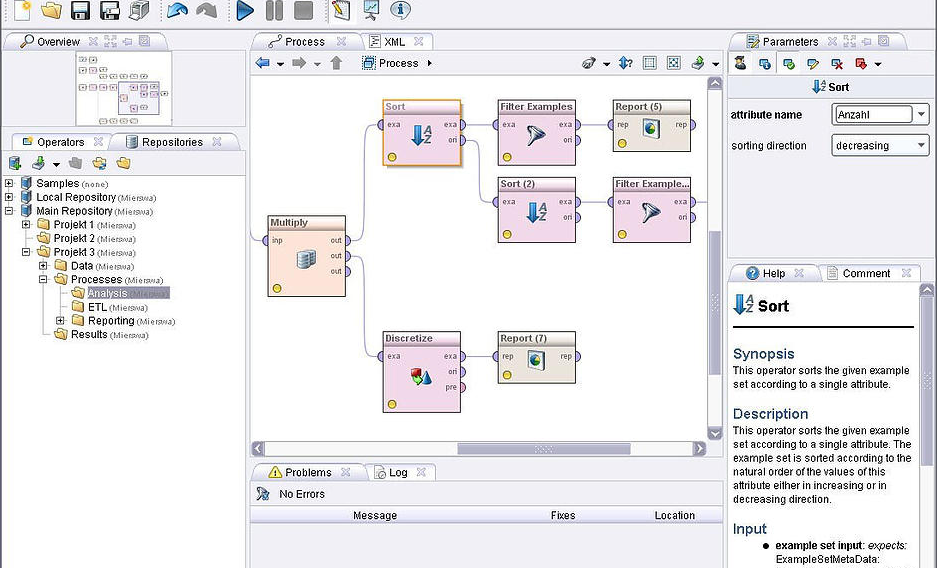Switch to the Design perspective notepad icon
This screenshot has width=937, height=568.
click(x=341, y=10)
